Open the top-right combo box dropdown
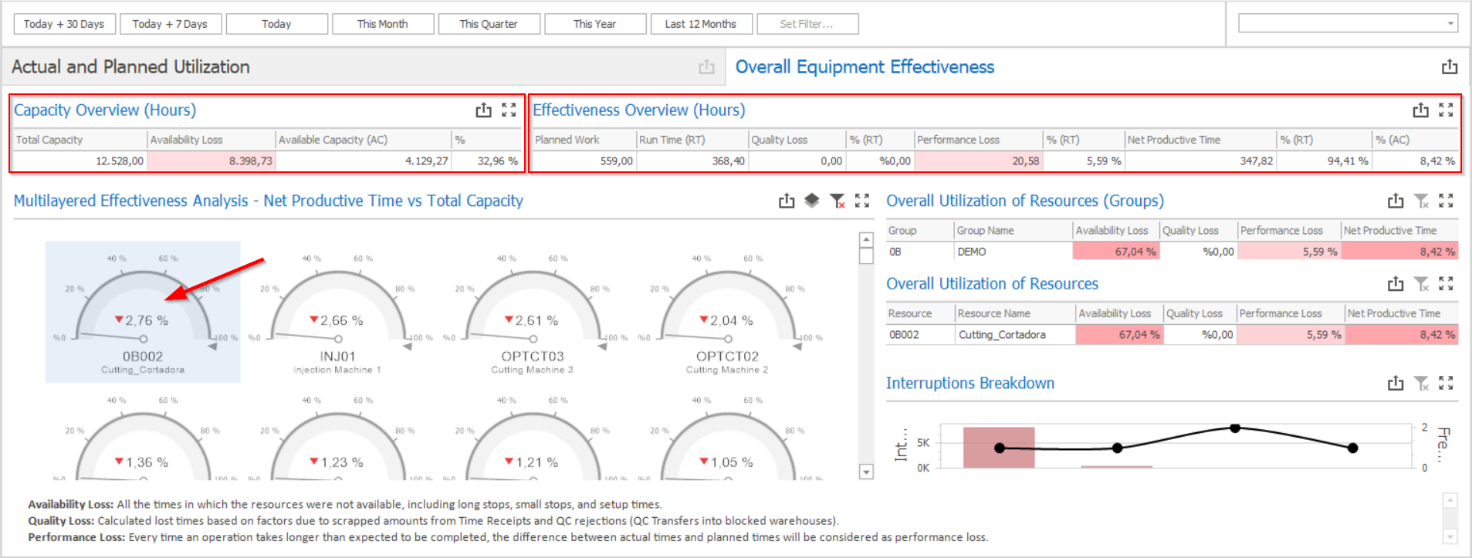The width and height of the screenshot is (1472, 558). point(1450,23)
